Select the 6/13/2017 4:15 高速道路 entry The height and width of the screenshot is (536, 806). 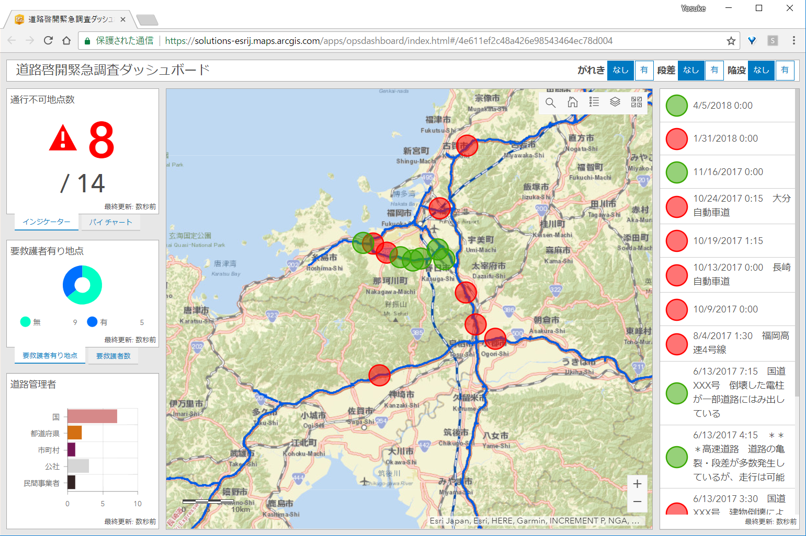tap(727, 456)
